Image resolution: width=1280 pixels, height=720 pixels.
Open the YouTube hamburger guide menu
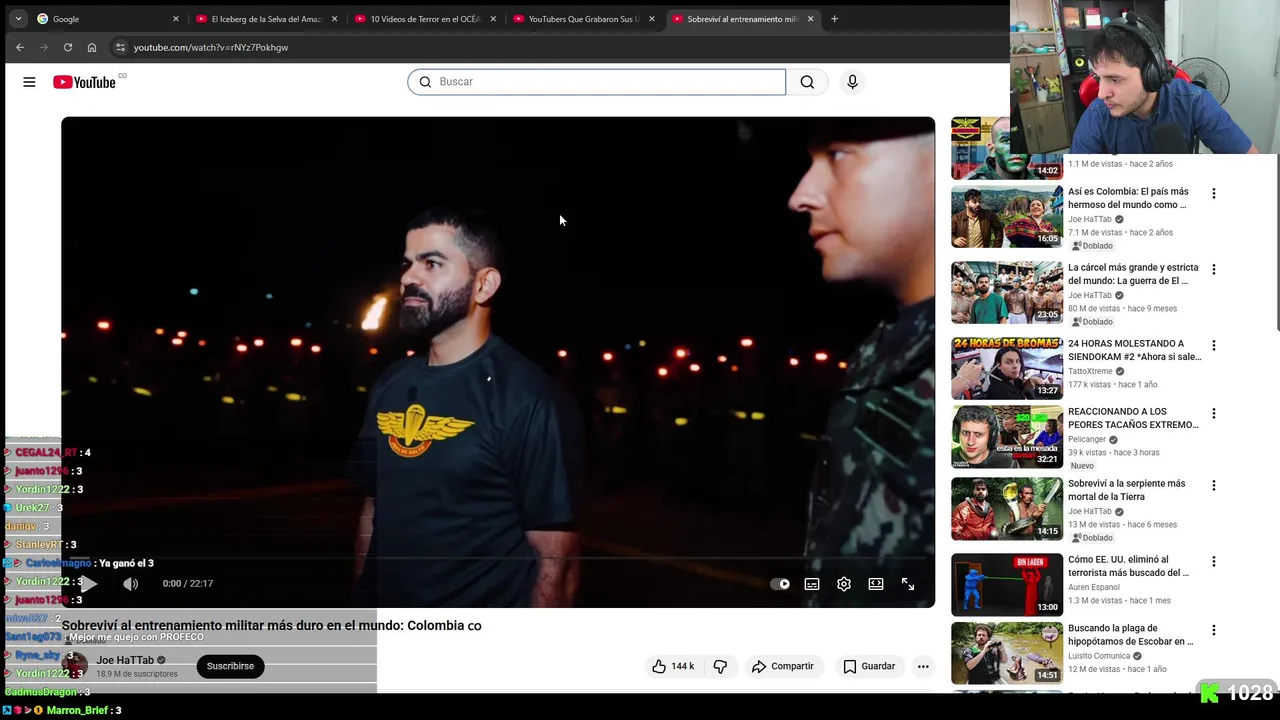(29, 82)
